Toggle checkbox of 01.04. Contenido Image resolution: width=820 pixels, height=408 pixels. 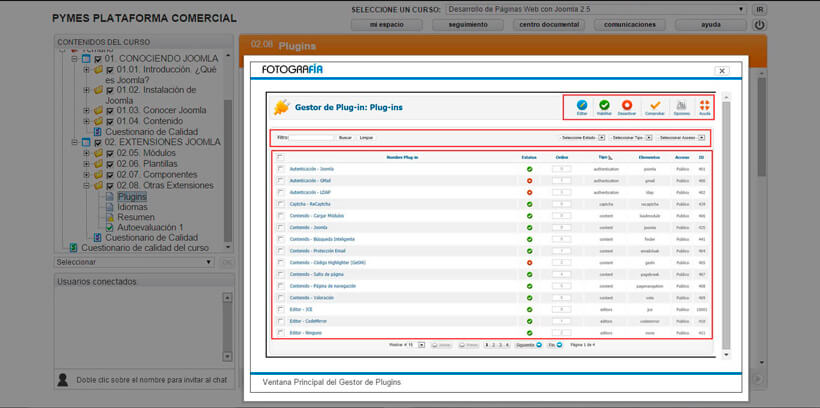tap(110, 121)
